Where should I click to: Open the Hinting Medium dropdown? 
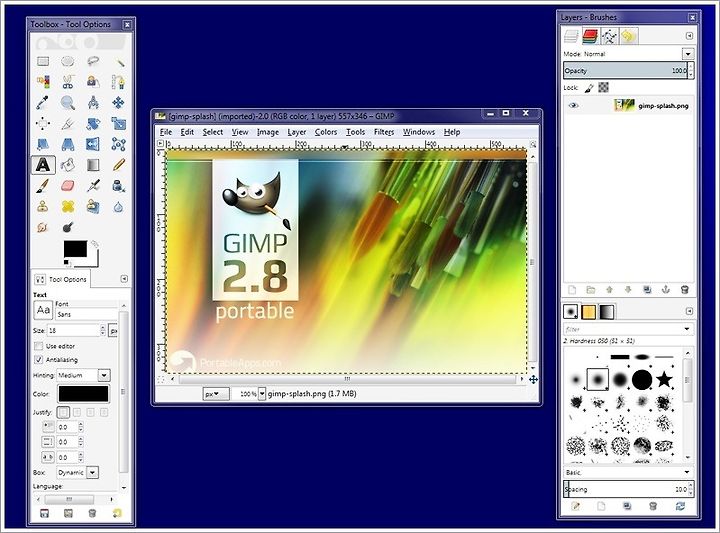104,375
